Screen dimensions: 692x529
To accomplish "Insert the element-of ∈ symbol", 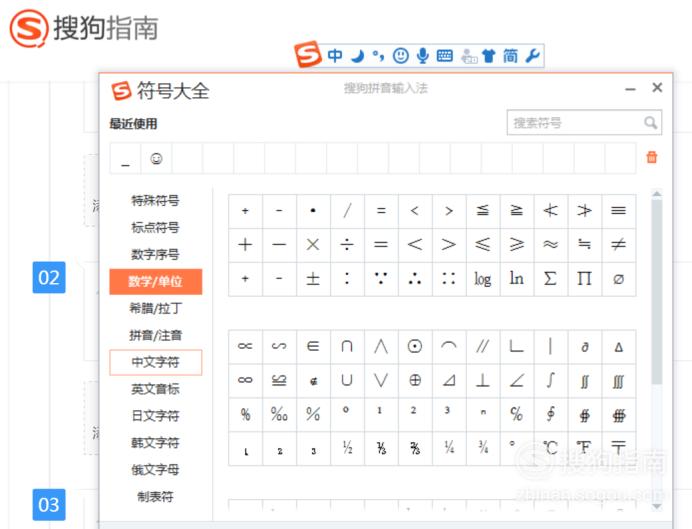I will (x=313, y=346).
